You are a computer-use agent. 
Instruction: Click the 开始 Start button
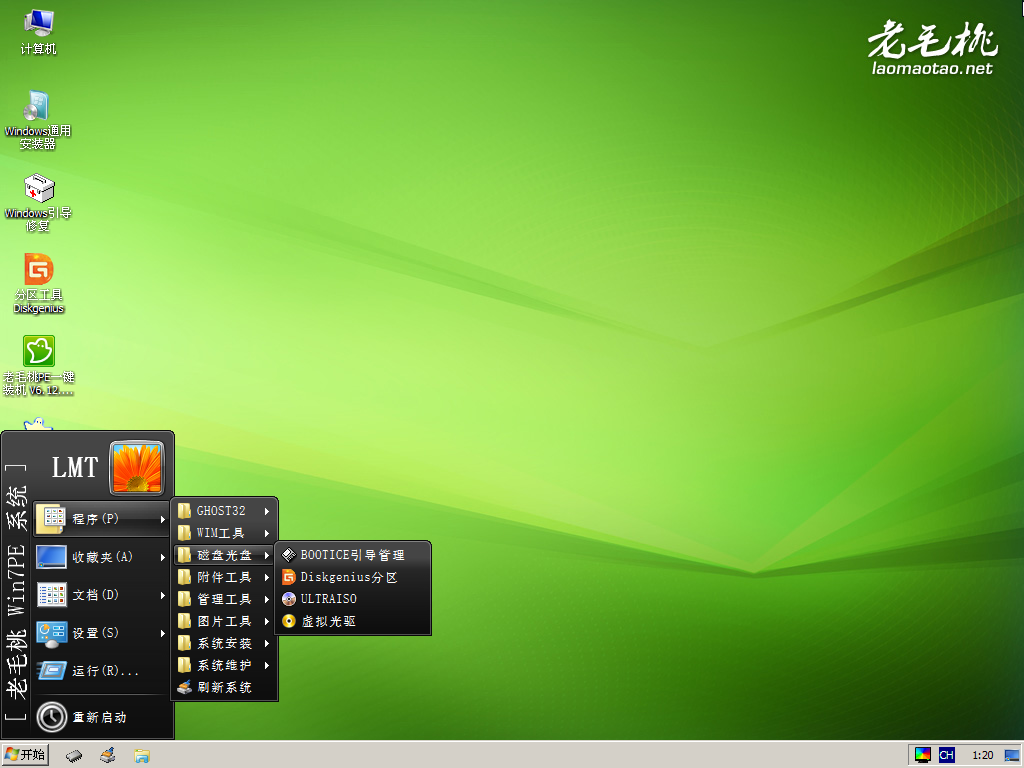click(x=25, y=755)
